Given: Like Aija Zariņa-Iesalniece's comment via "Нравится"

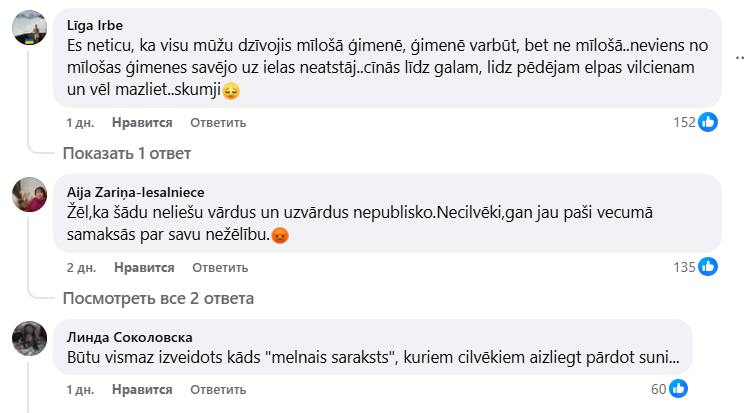Looking at the screenshot, I should point(143,268).
